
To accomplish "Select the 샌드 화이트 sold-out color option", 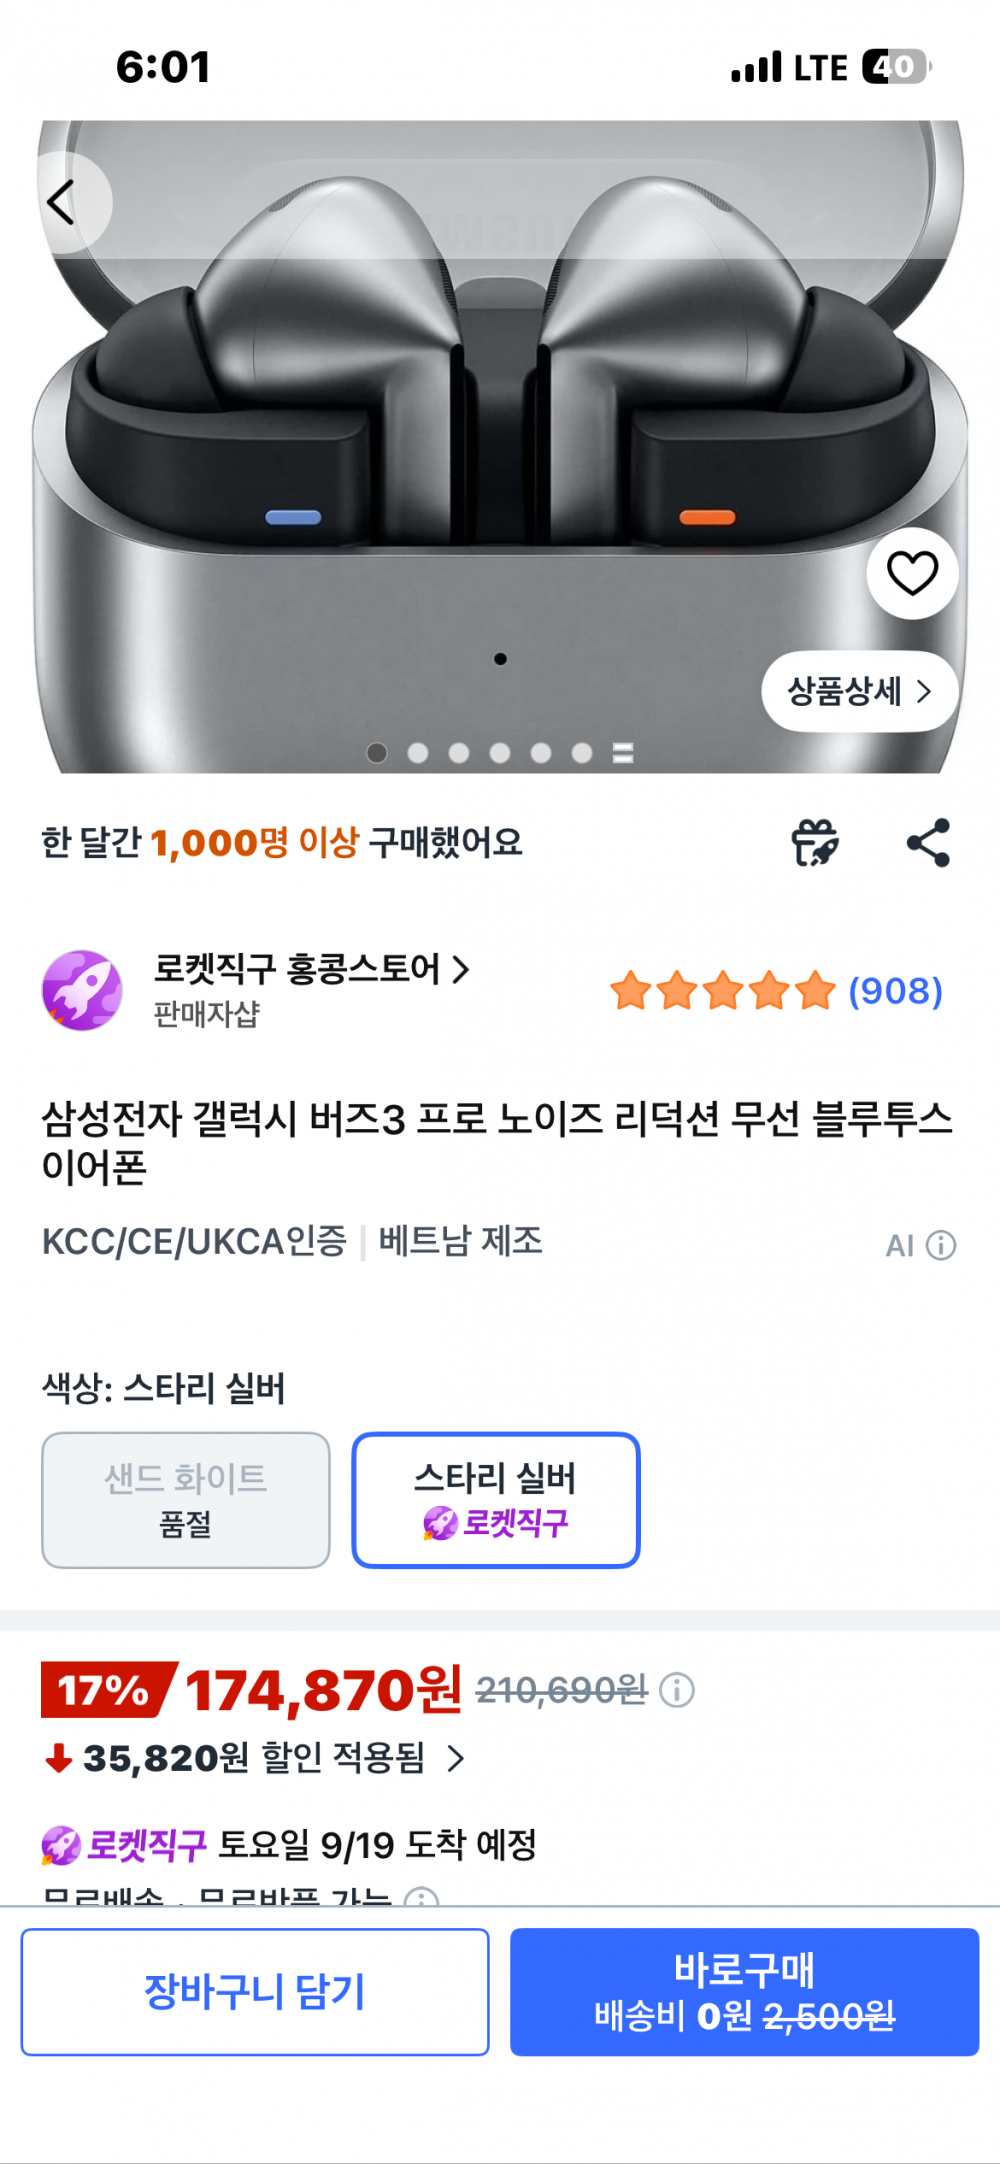I will click(186, 1500).
